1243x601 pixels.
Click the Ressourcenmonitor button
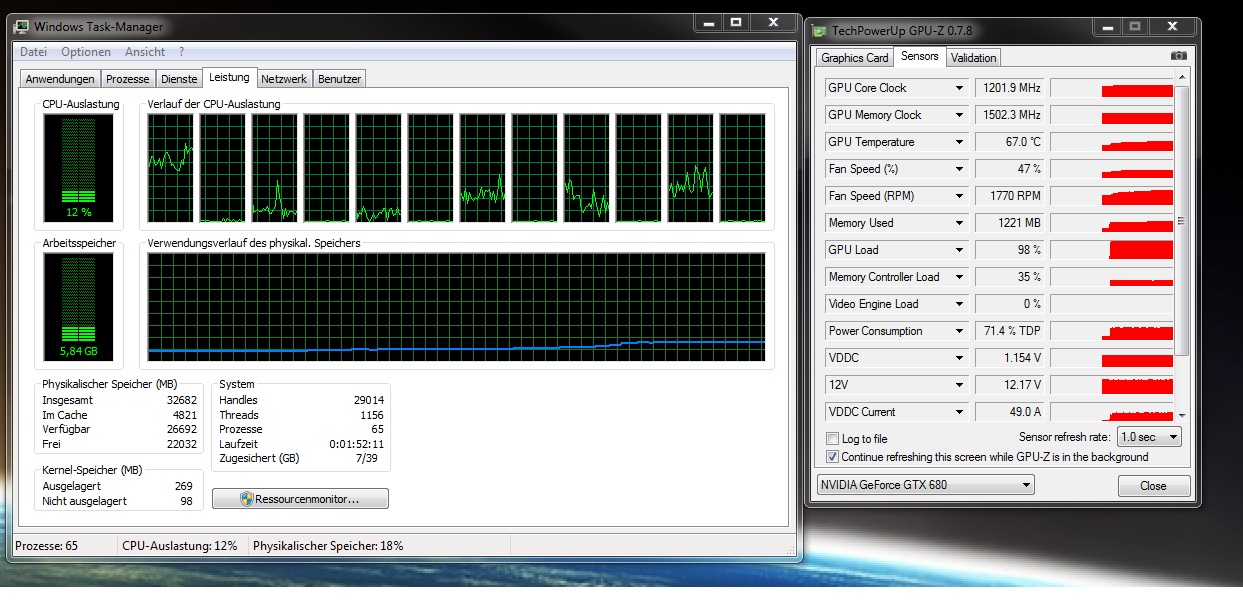coord(300,498)
